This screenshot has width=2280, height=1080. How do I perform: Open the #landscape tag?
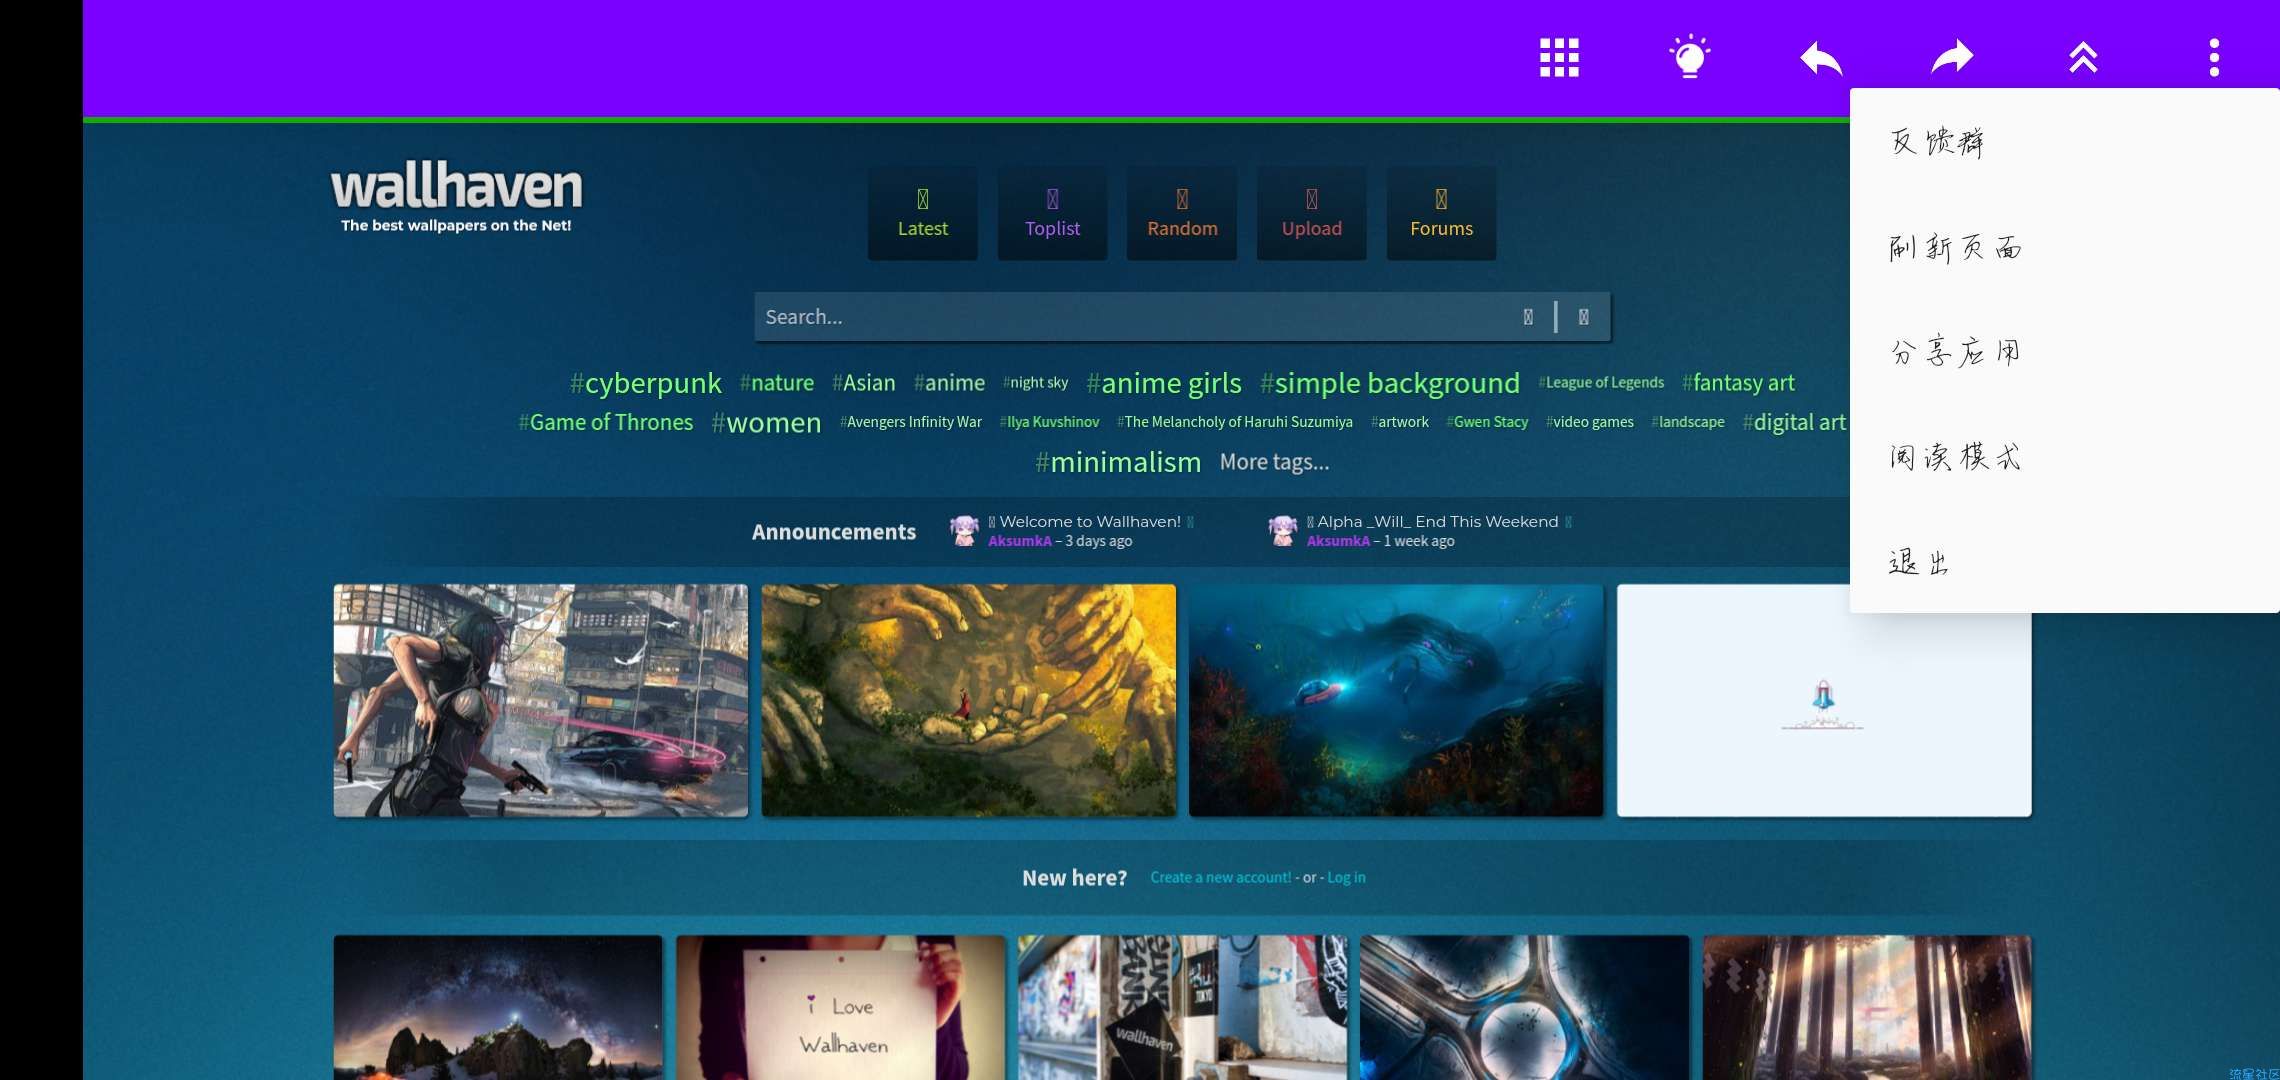pos(1688,422)
